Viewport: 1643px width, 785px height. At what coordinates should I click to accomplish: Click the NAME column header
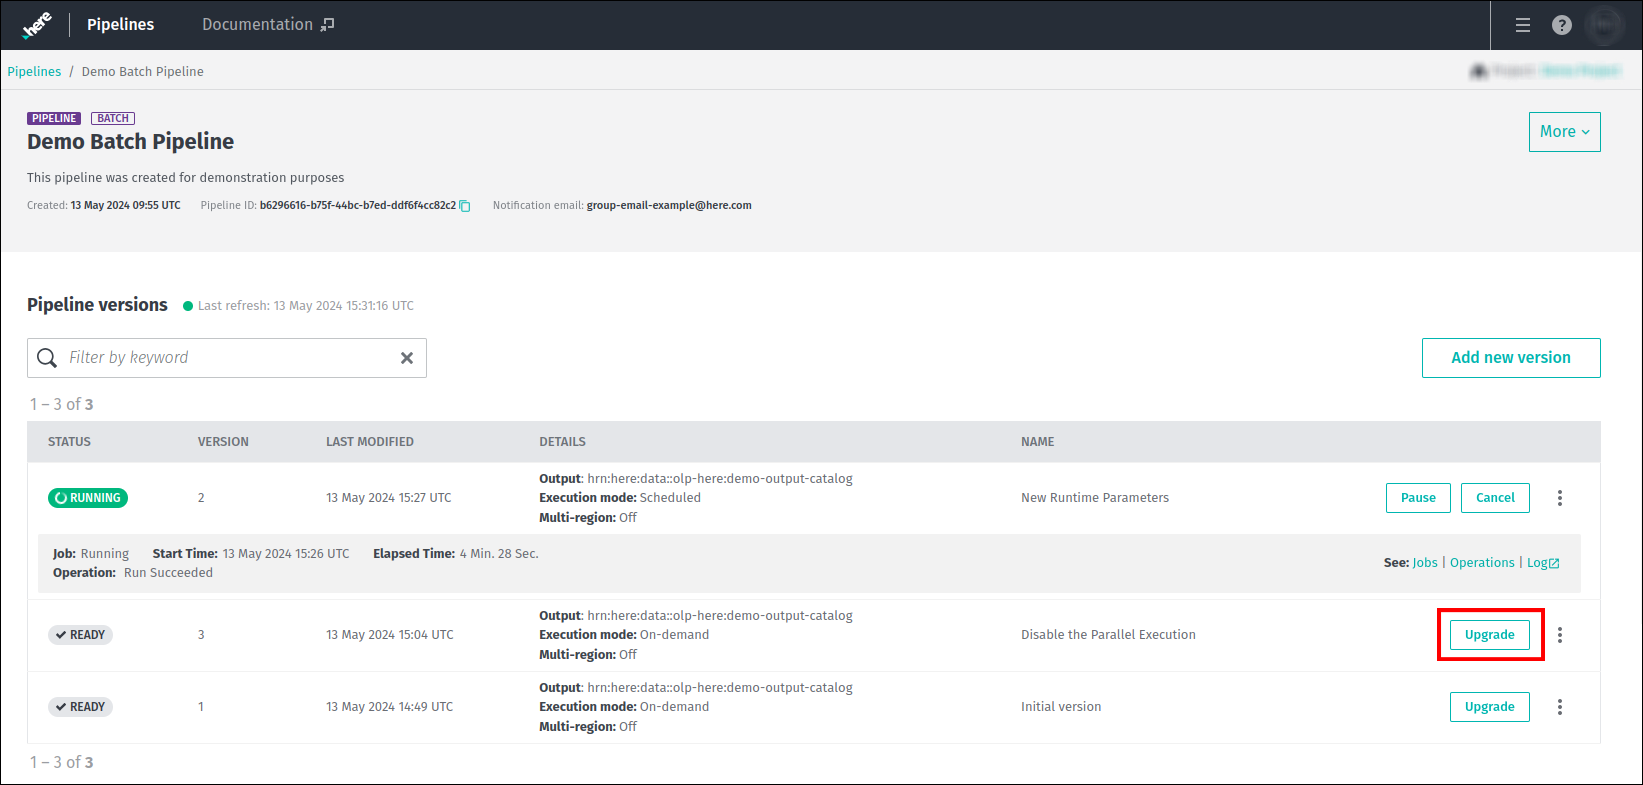(x=1038, y=442)
